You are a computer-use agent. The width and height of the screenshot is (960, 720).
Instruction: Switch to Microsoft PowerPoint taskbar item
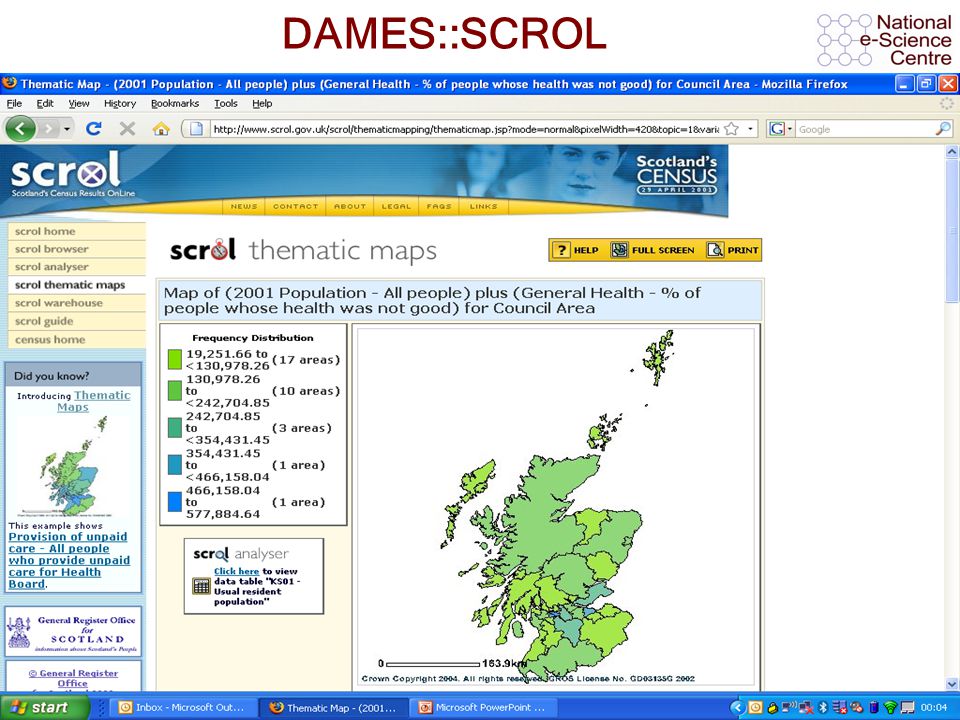484,707
